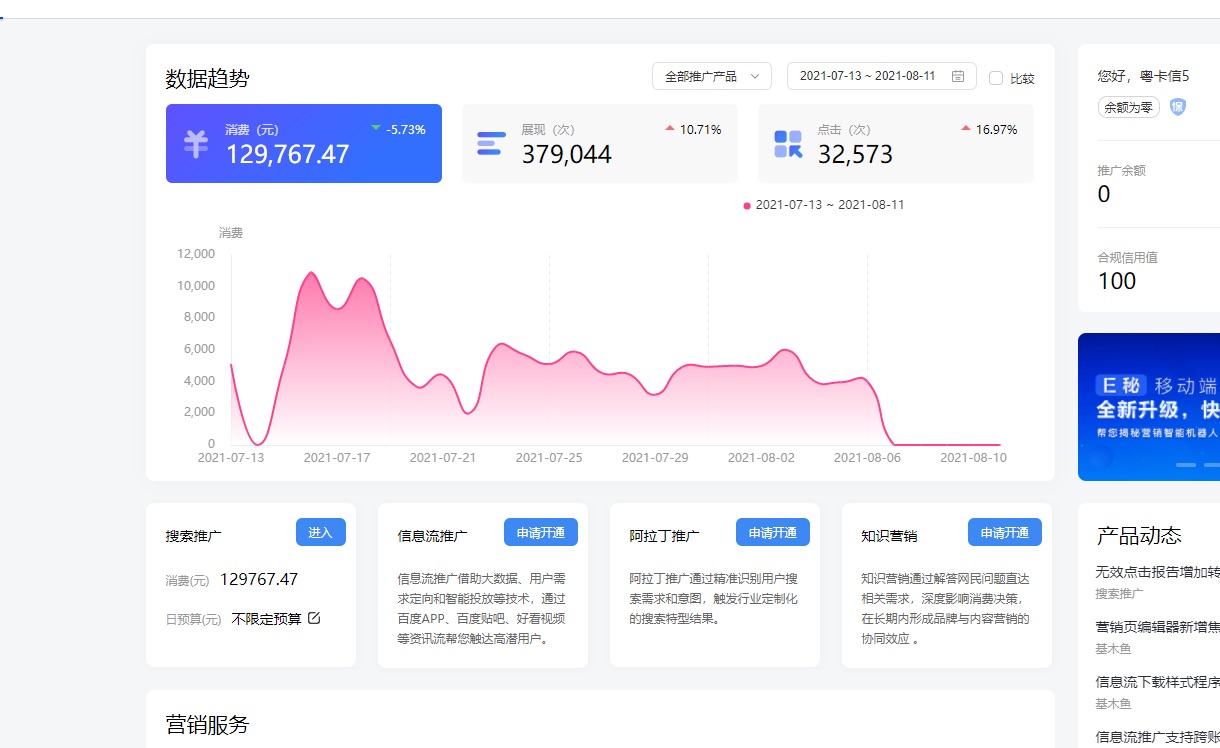Click the cursor icon beside 点击

[x=789, y=143]
